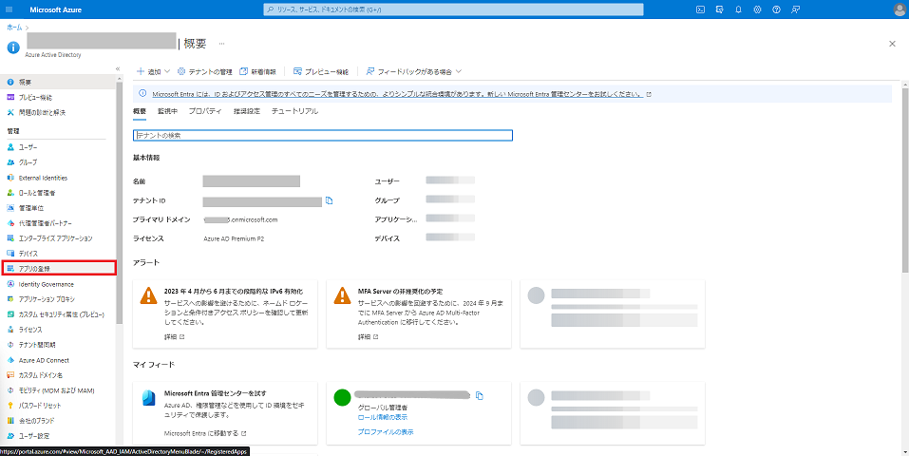Click the ellipsis next to 概要 title

coord(221,43)
